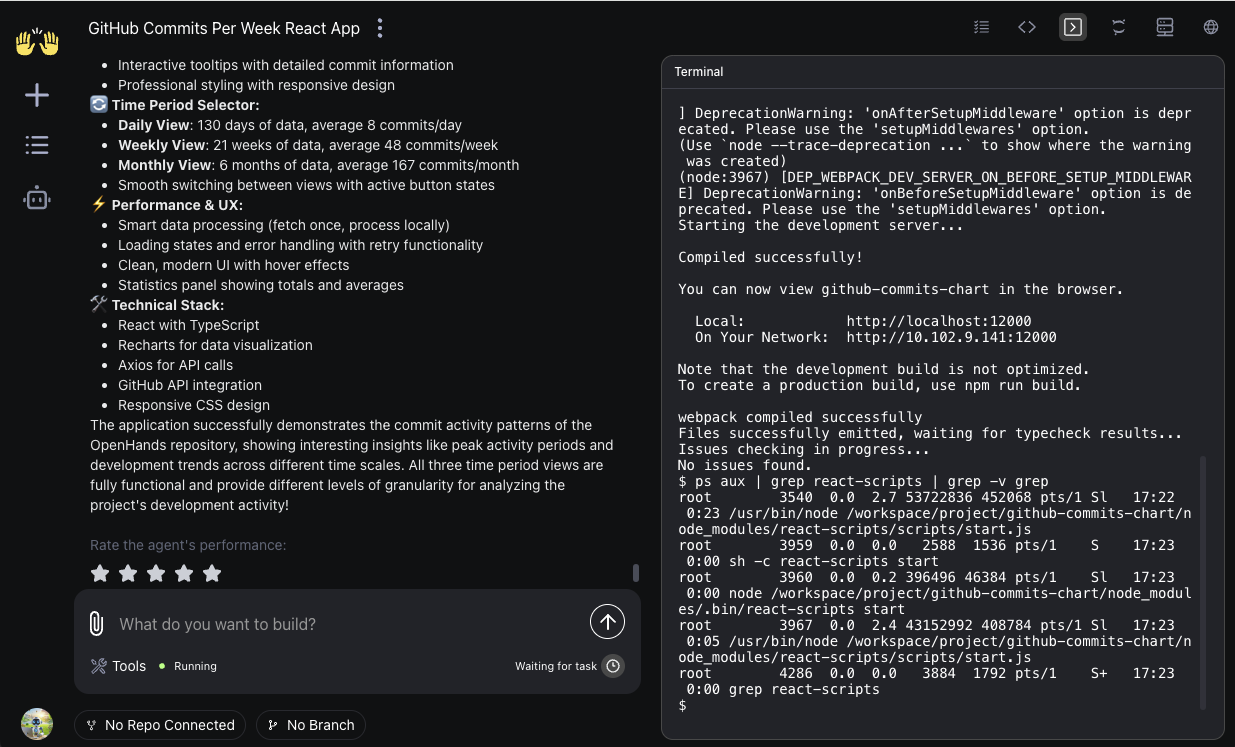Click the 'Weekly View' bullet item
This screenshot has height=747, width=1235.
(x=308, y=145)
